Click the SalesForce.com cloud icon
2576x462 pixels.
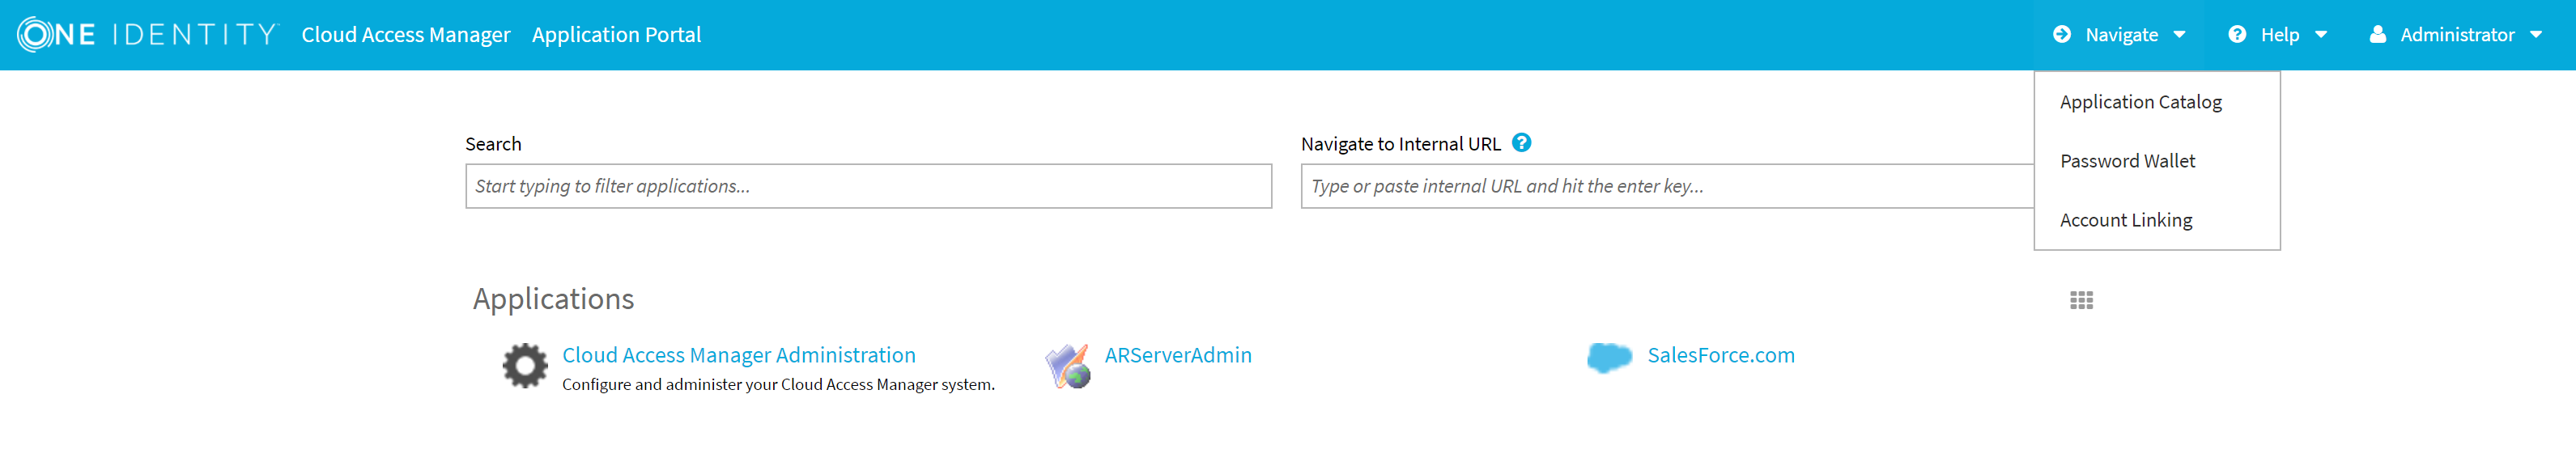pos(1609,357)
